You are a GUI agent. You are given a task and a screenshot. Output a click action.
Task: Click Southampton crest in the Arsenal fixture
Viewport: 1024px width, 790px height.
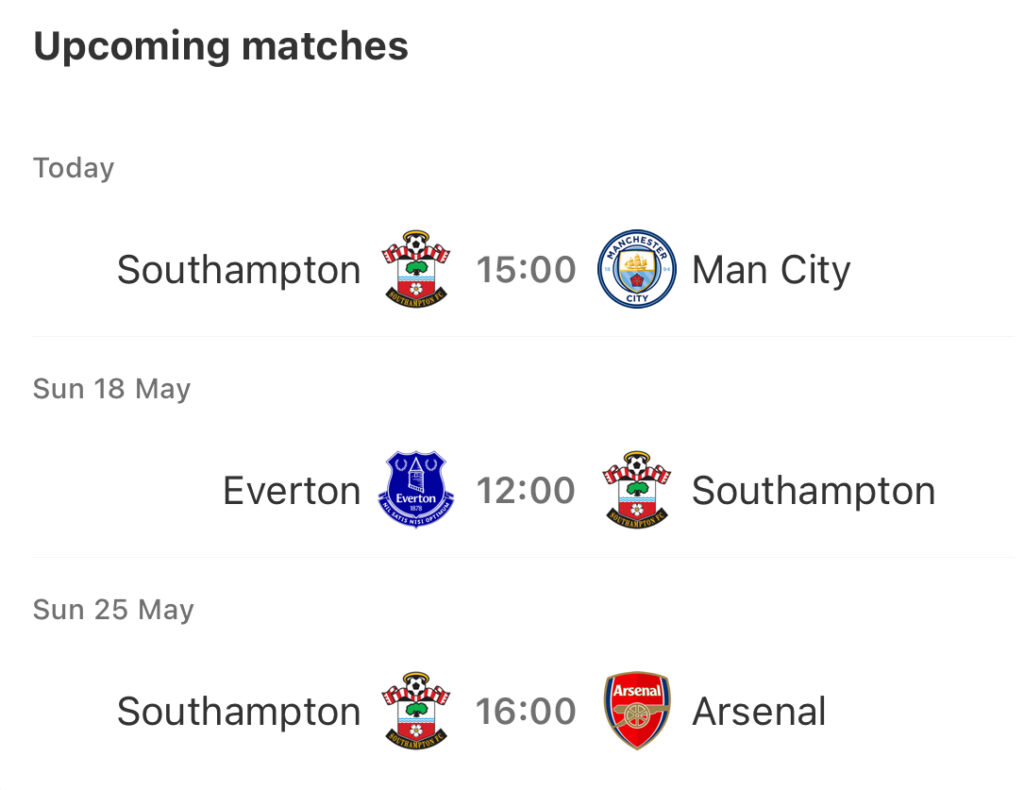[x=416, y=710]
